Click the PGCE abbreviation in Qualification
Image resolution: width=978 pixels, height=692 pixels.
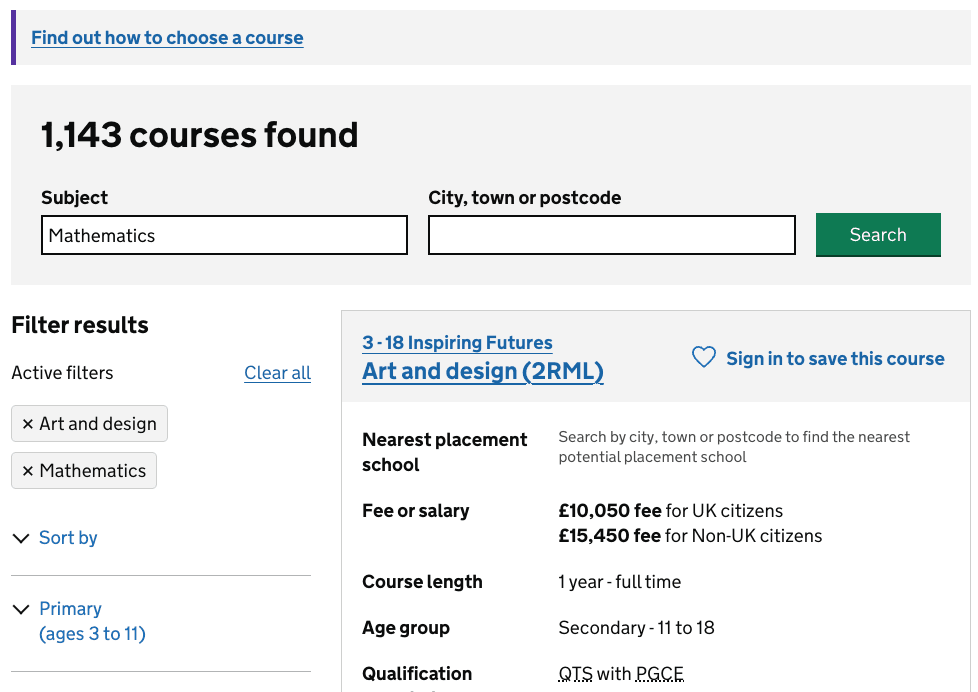coord(660,674)
